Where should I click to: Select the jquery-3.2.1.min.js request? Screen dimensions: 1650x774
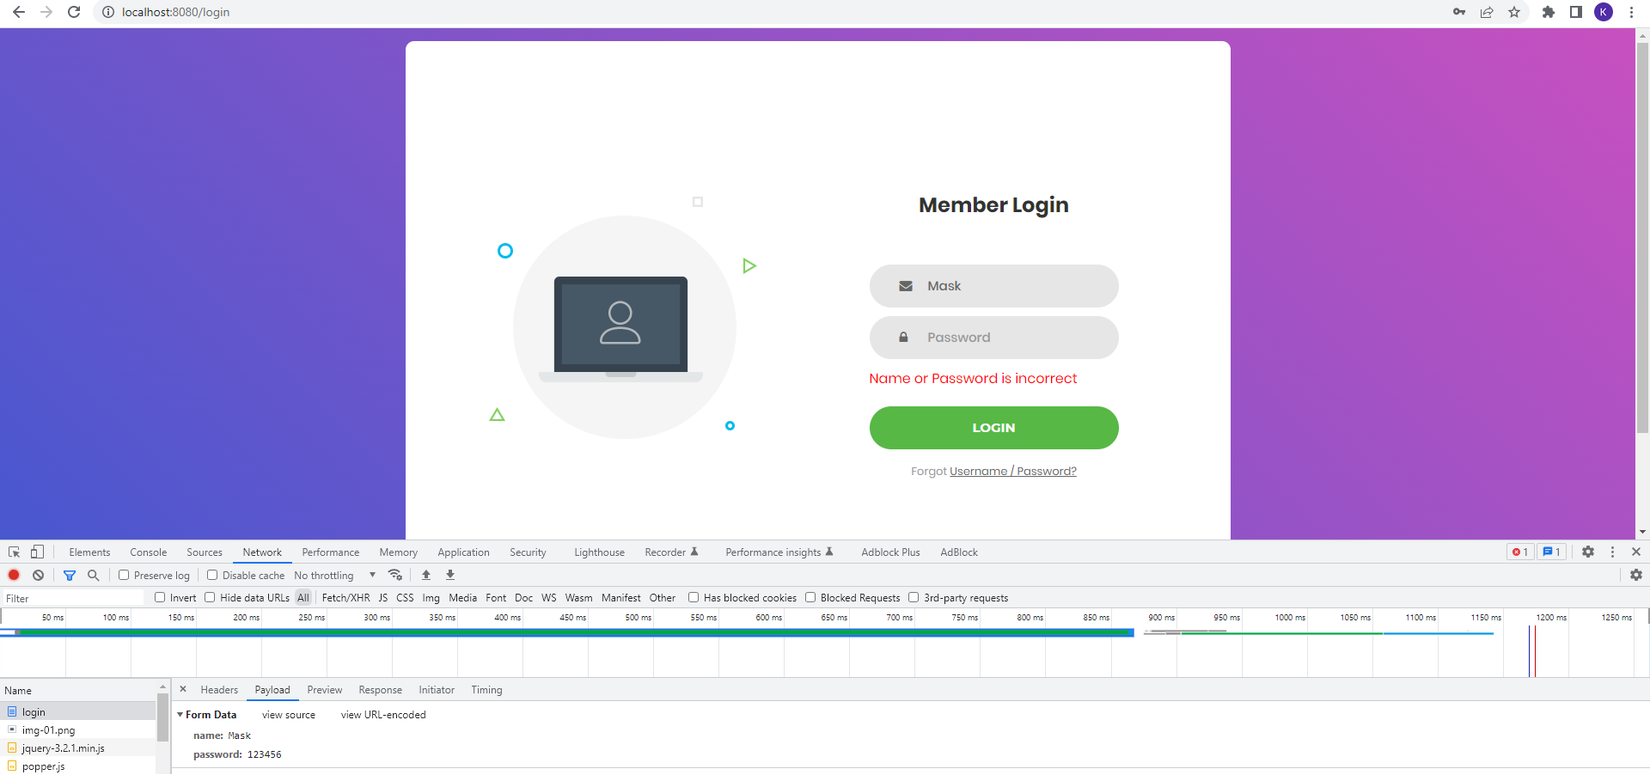point(78,748)
